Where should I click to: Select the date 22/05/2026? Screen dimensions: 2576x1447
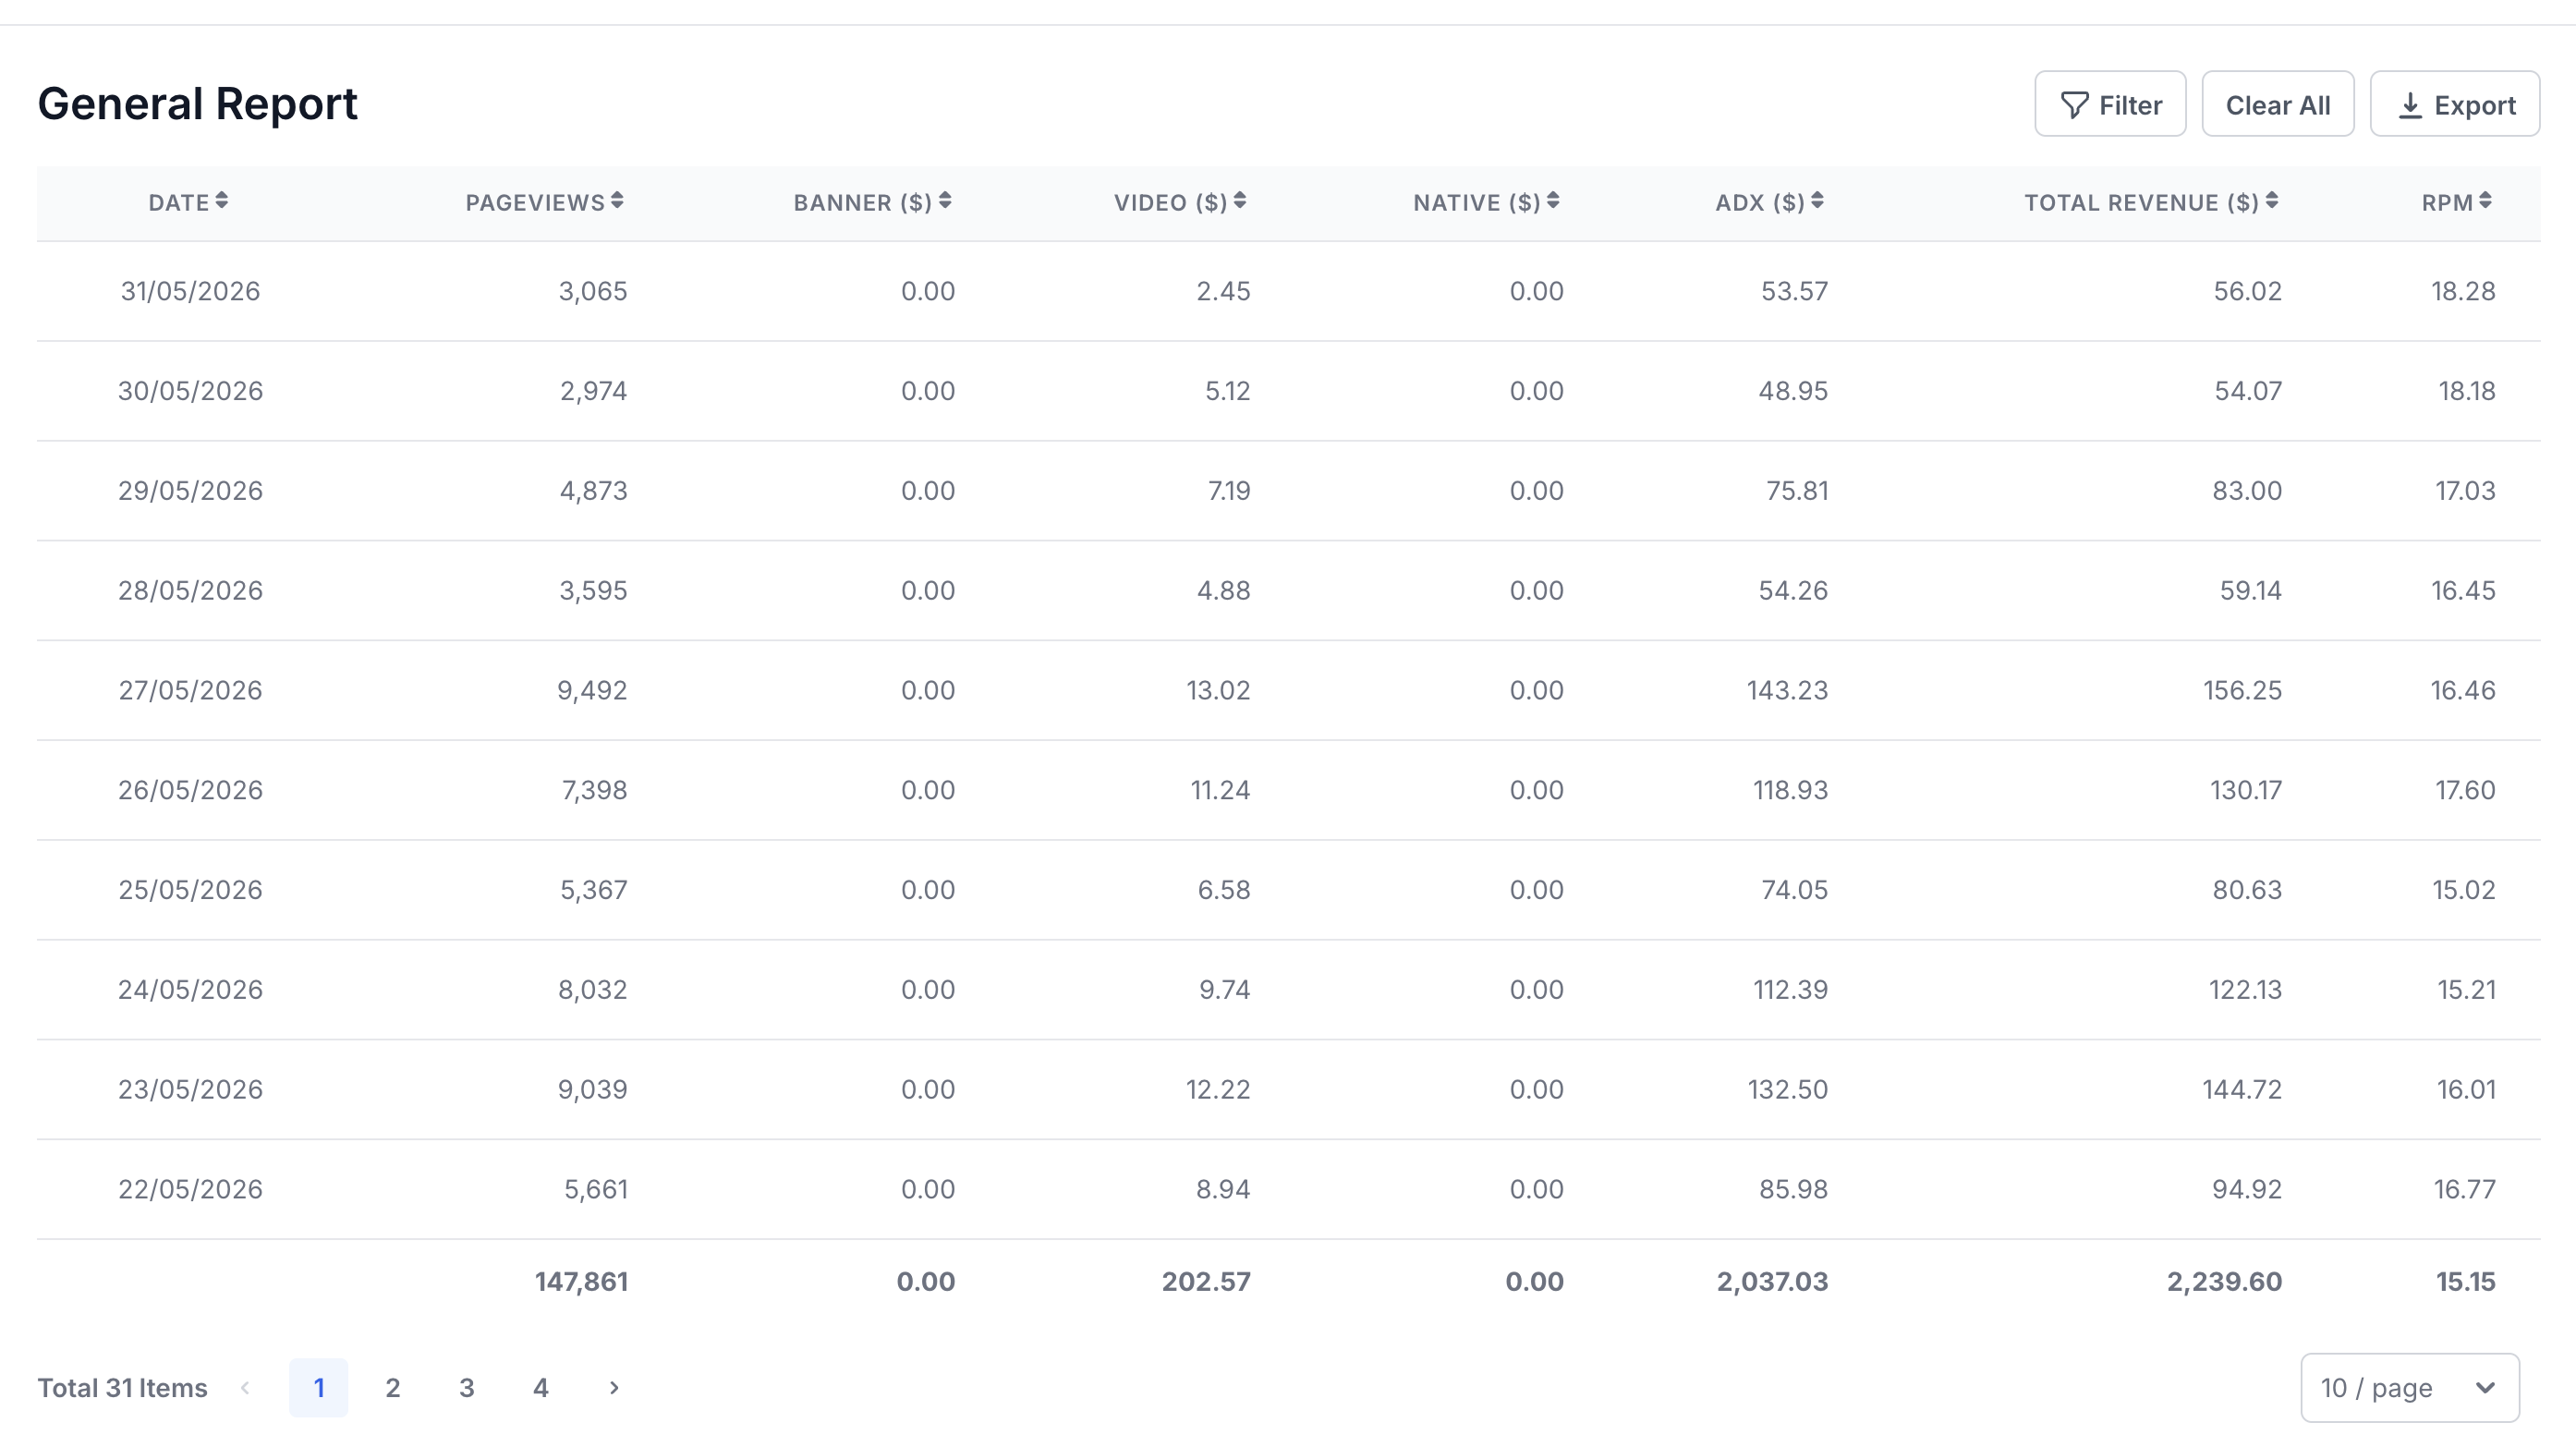[190, 1190]
